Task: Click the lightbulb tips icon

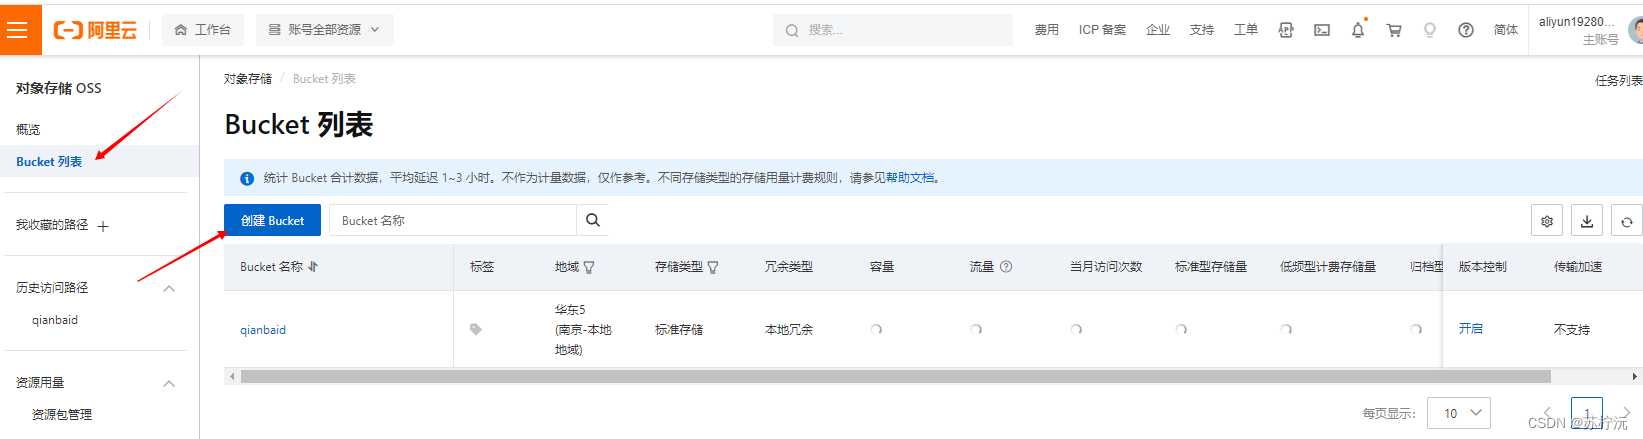Action: pos(1430,30)
